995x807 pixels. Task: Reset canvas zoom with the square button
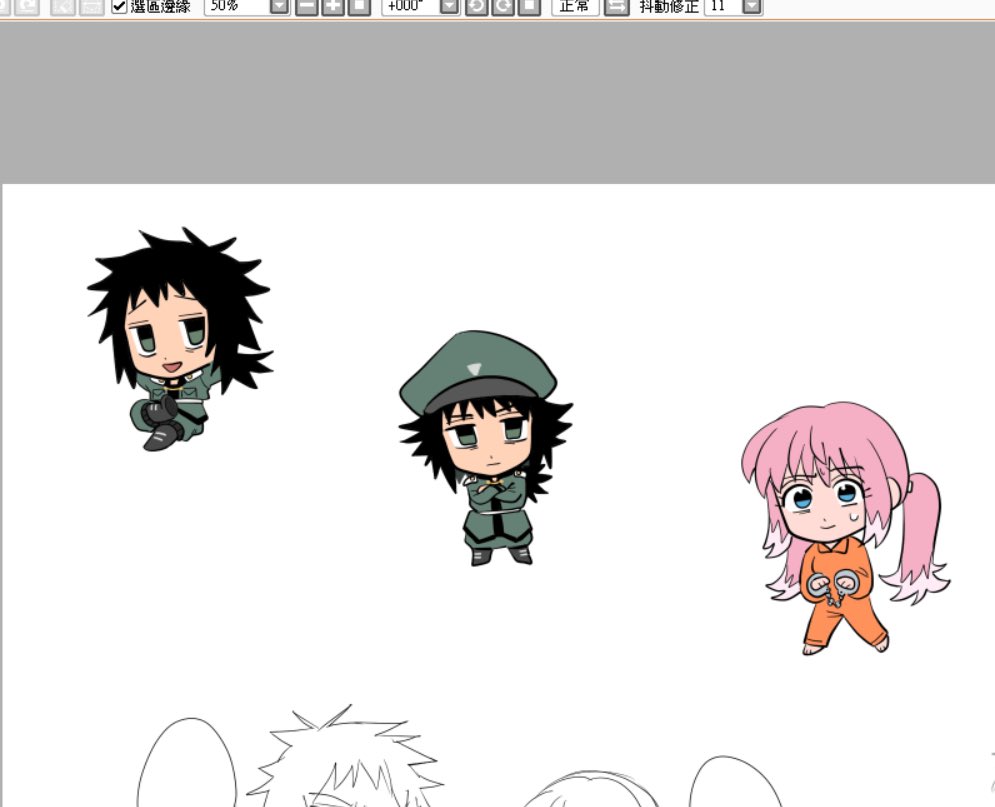[x=360, y=6]
